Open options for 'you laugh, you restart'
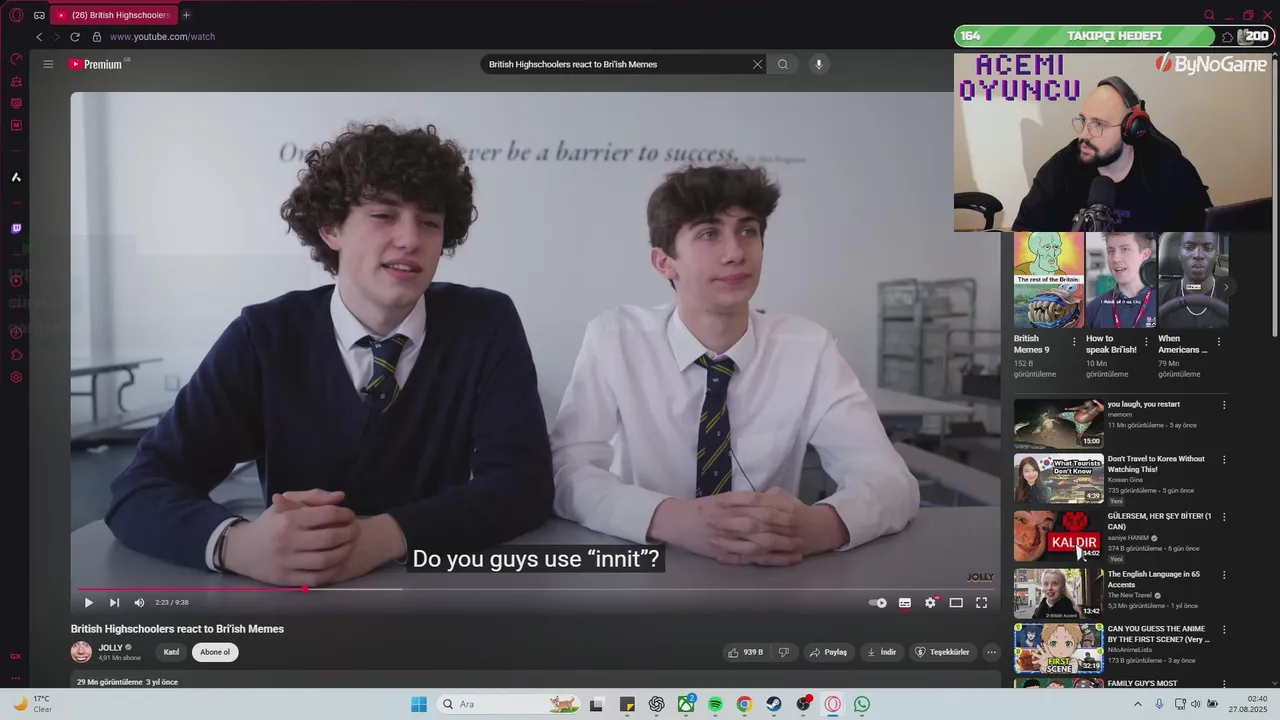This screenshot has height=720, width=1280. tap(1224, 405)
